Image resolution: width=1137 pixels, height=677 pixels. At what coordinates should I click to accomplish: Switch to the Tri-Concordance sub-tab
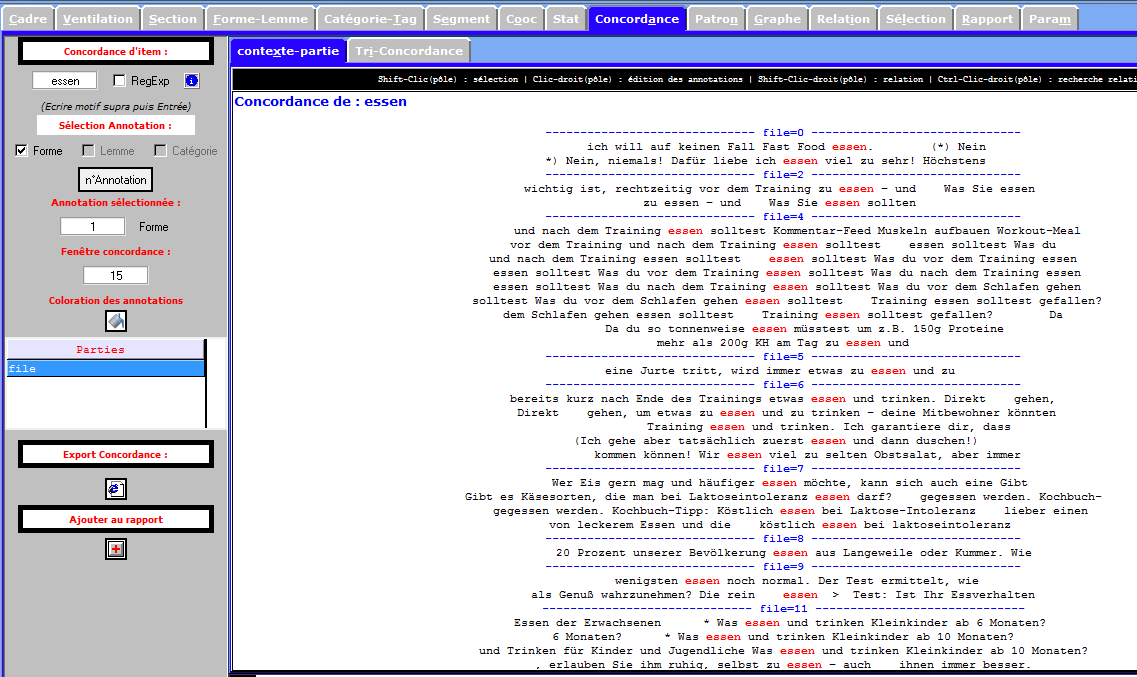pos(409,51)
